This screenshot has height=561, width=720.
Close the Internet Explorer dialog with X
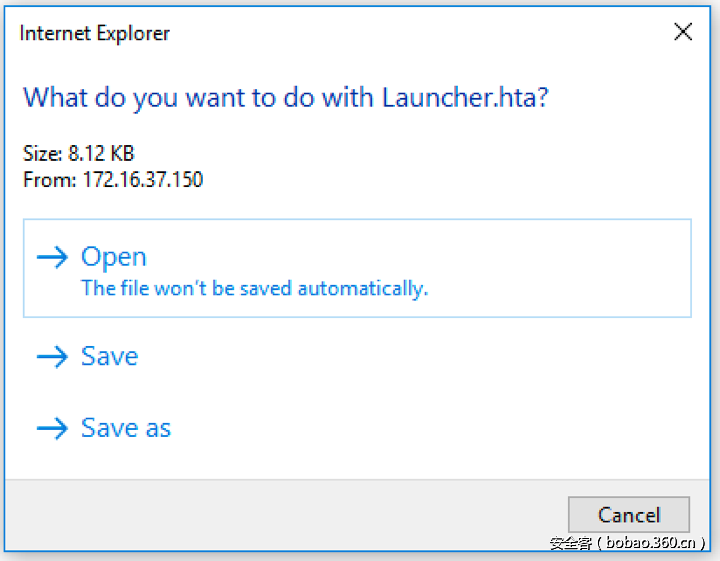(x=683, y=33)
